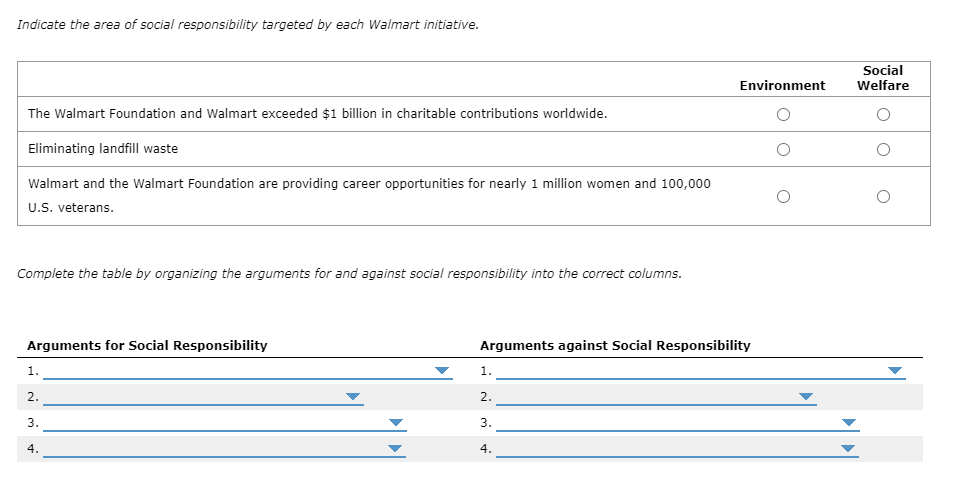Open dropdown 4 under Arguments against Social Responsibility

(678, 449)
